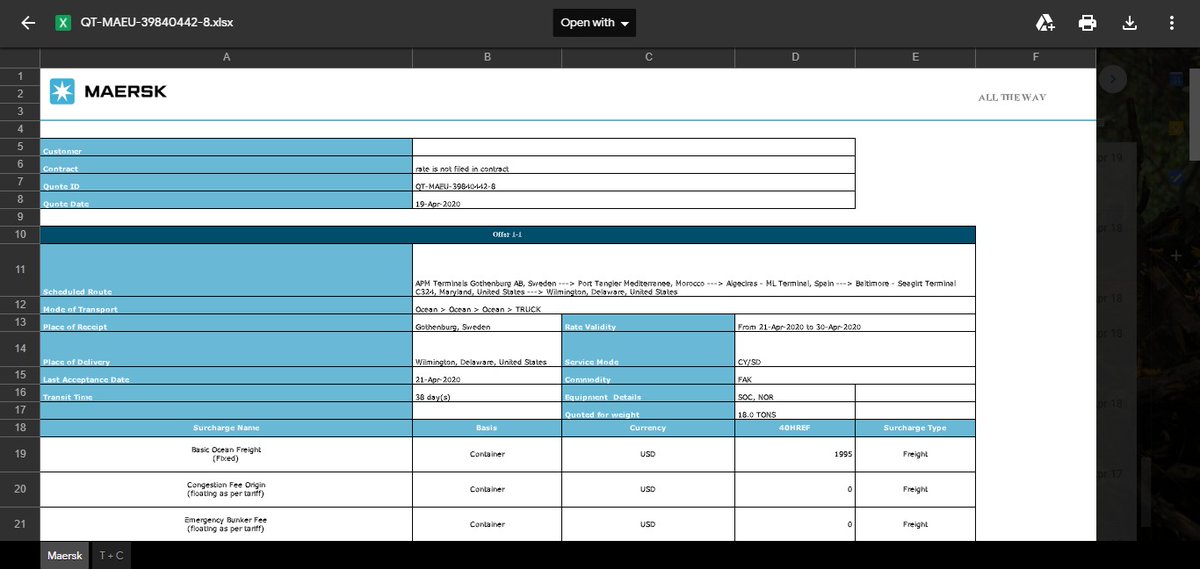This screenshot has height=569, width=1200.
Task: Switch to the T+C sheet tab
Action: (x=110, y=555)
